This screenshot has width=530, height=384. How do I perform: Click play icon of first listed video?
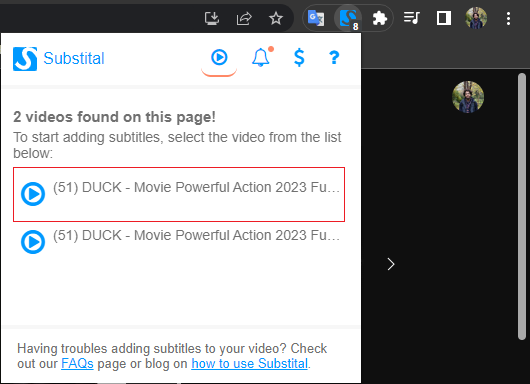33,194
